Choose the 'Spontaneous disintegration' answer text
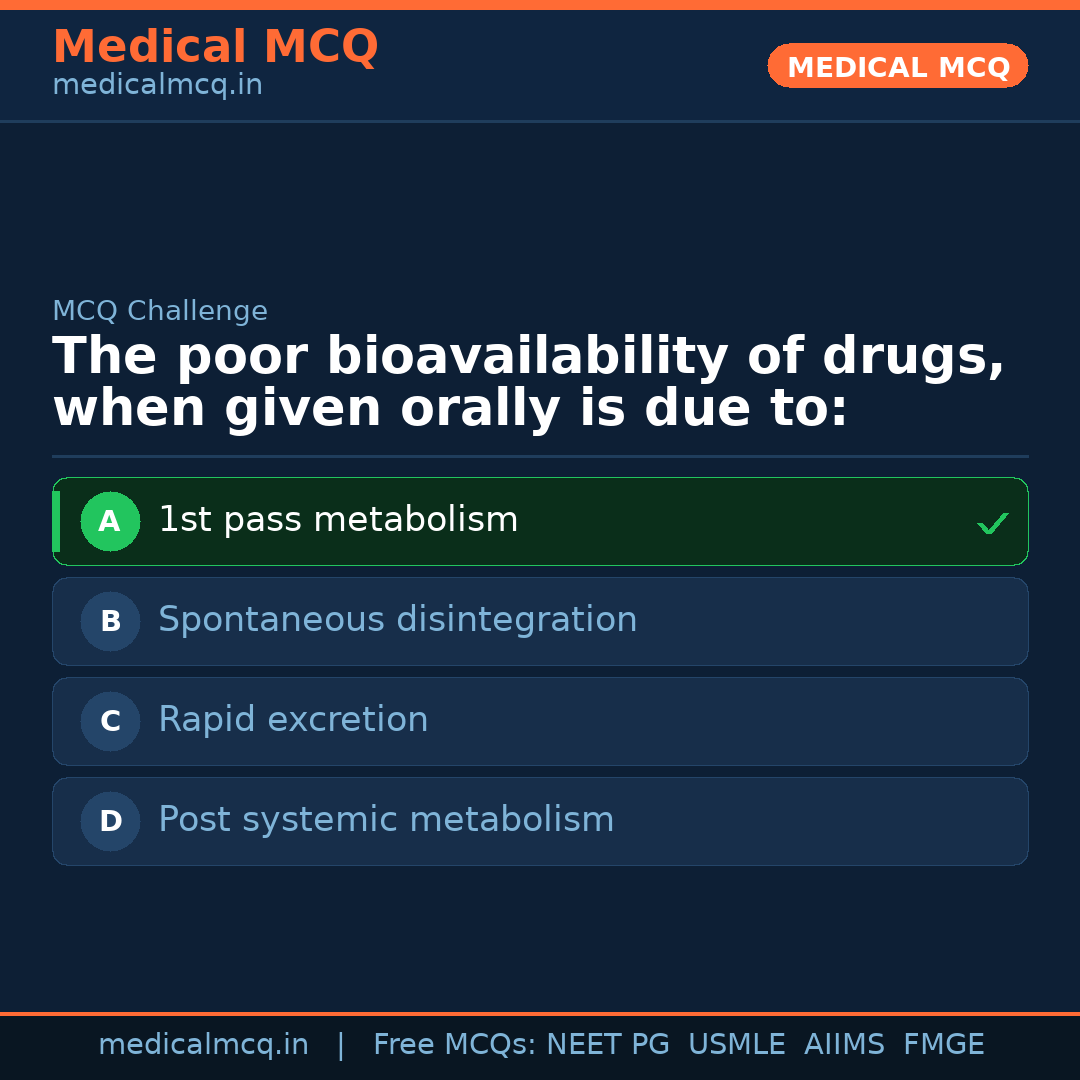Viewport: 1080px width, 1080px height. [397, 620]
